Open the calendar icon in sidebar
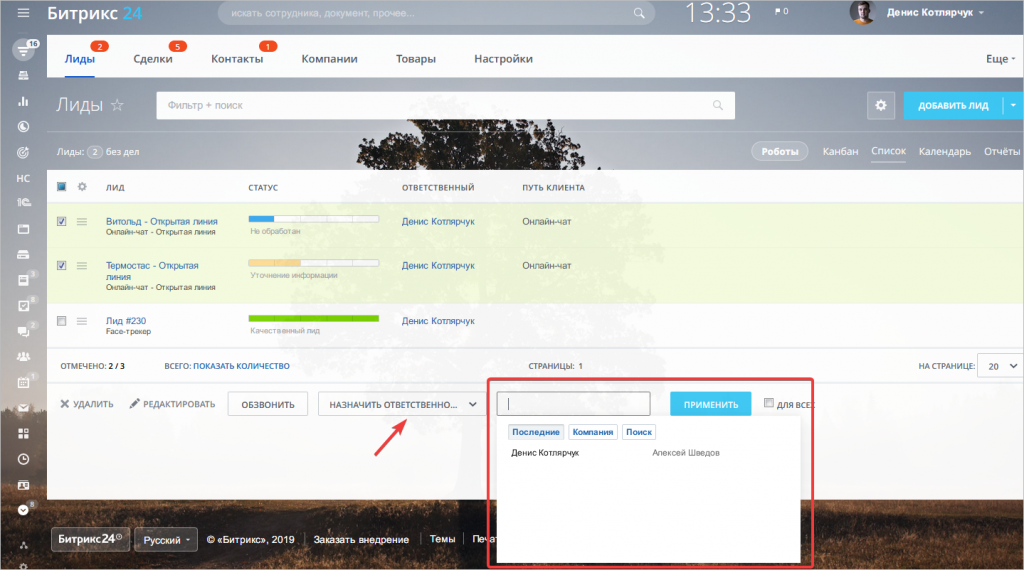The image size is (1024, 570). 24,383
